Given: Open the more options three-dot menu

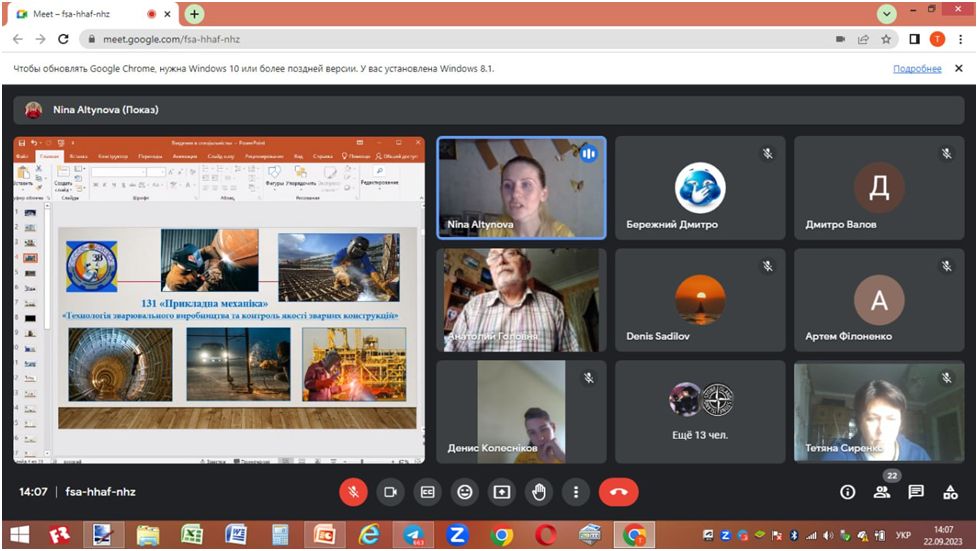Looking at the screenshot, I should 576,492.
